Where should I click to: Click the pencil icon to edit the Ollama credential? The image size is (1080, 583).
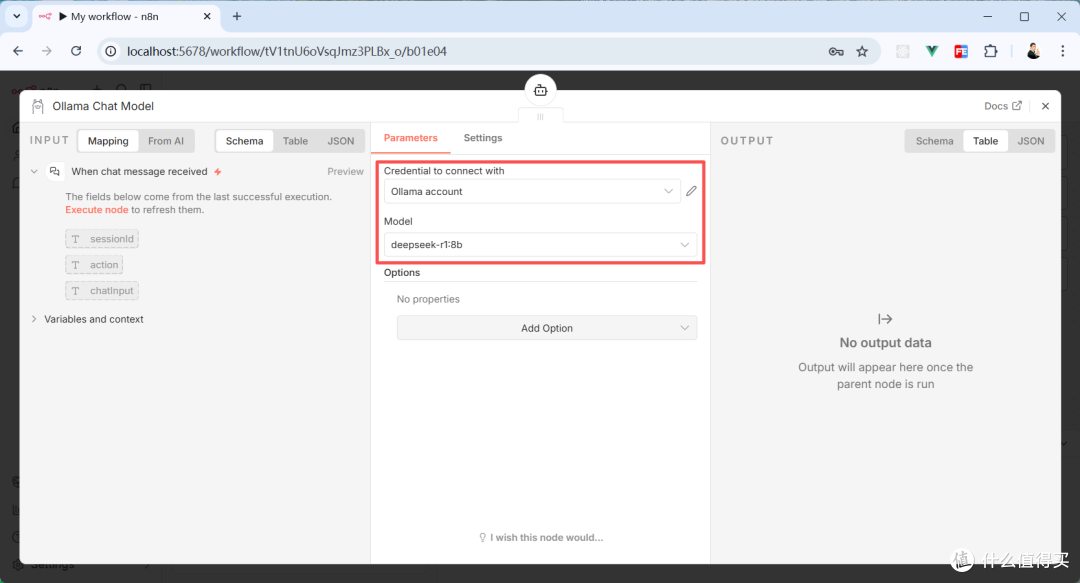pos(691,191)
